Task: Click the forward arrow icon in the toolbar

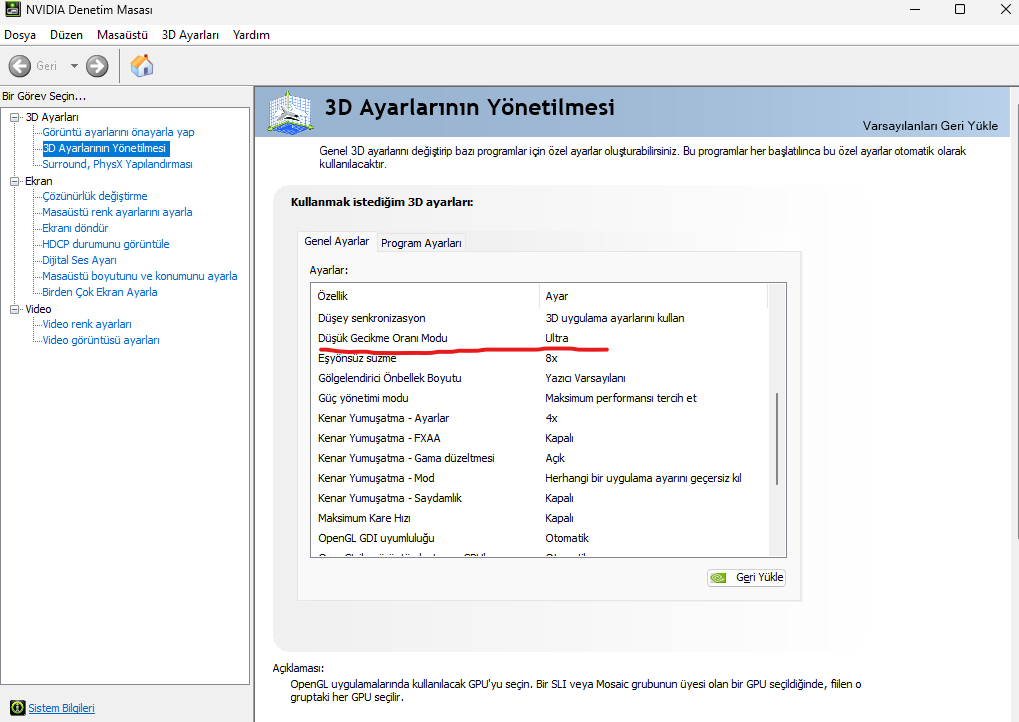Action: coord(97,66)
